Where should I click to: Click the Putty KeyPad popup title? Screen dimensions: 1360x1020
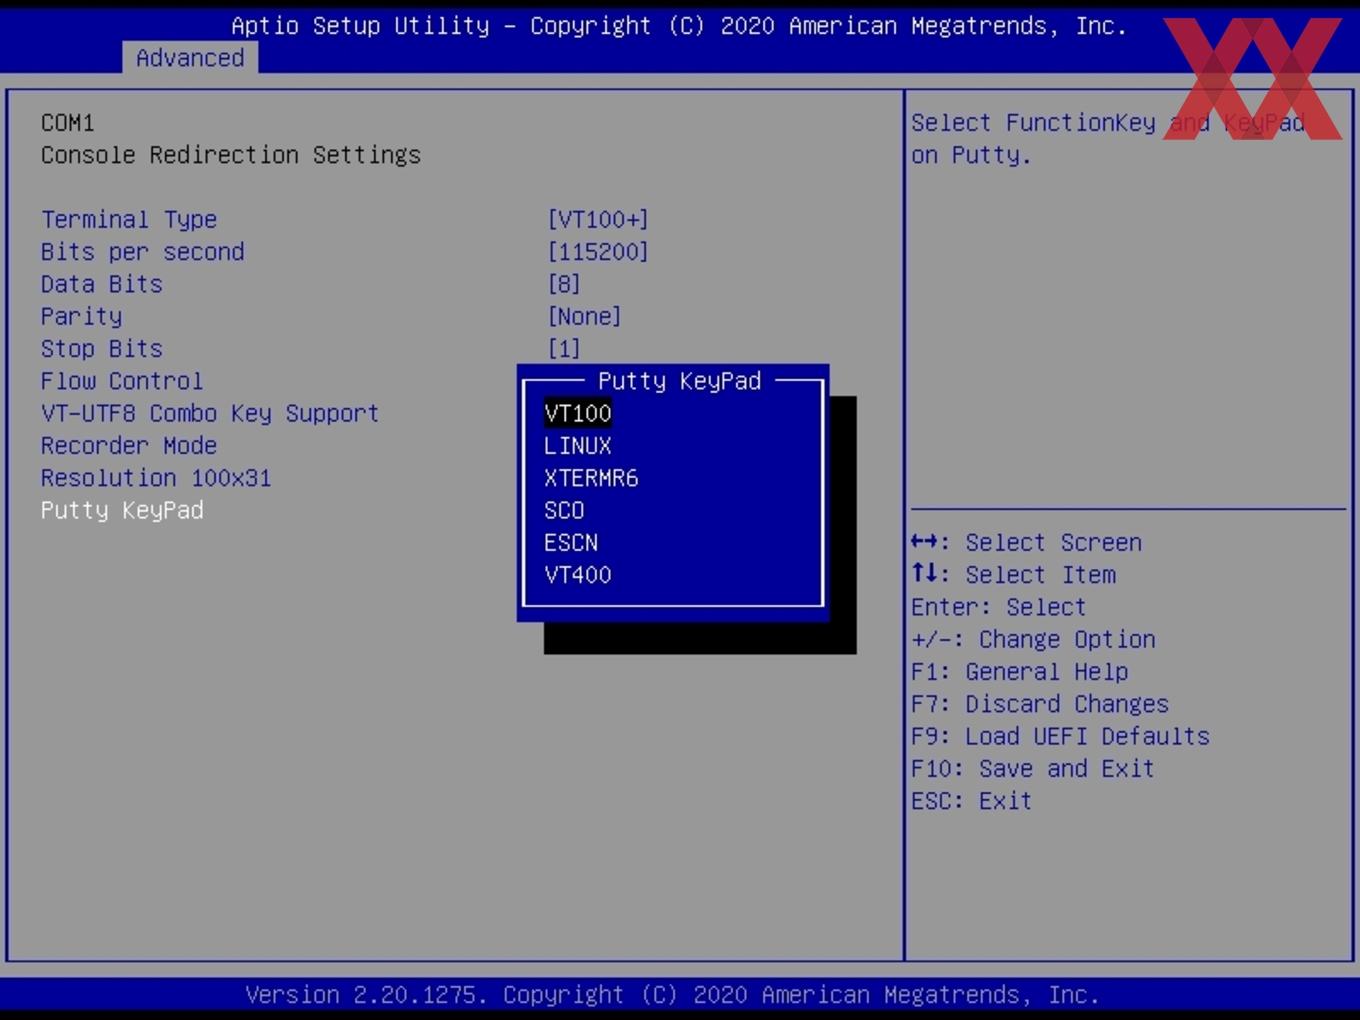[680, 381]
